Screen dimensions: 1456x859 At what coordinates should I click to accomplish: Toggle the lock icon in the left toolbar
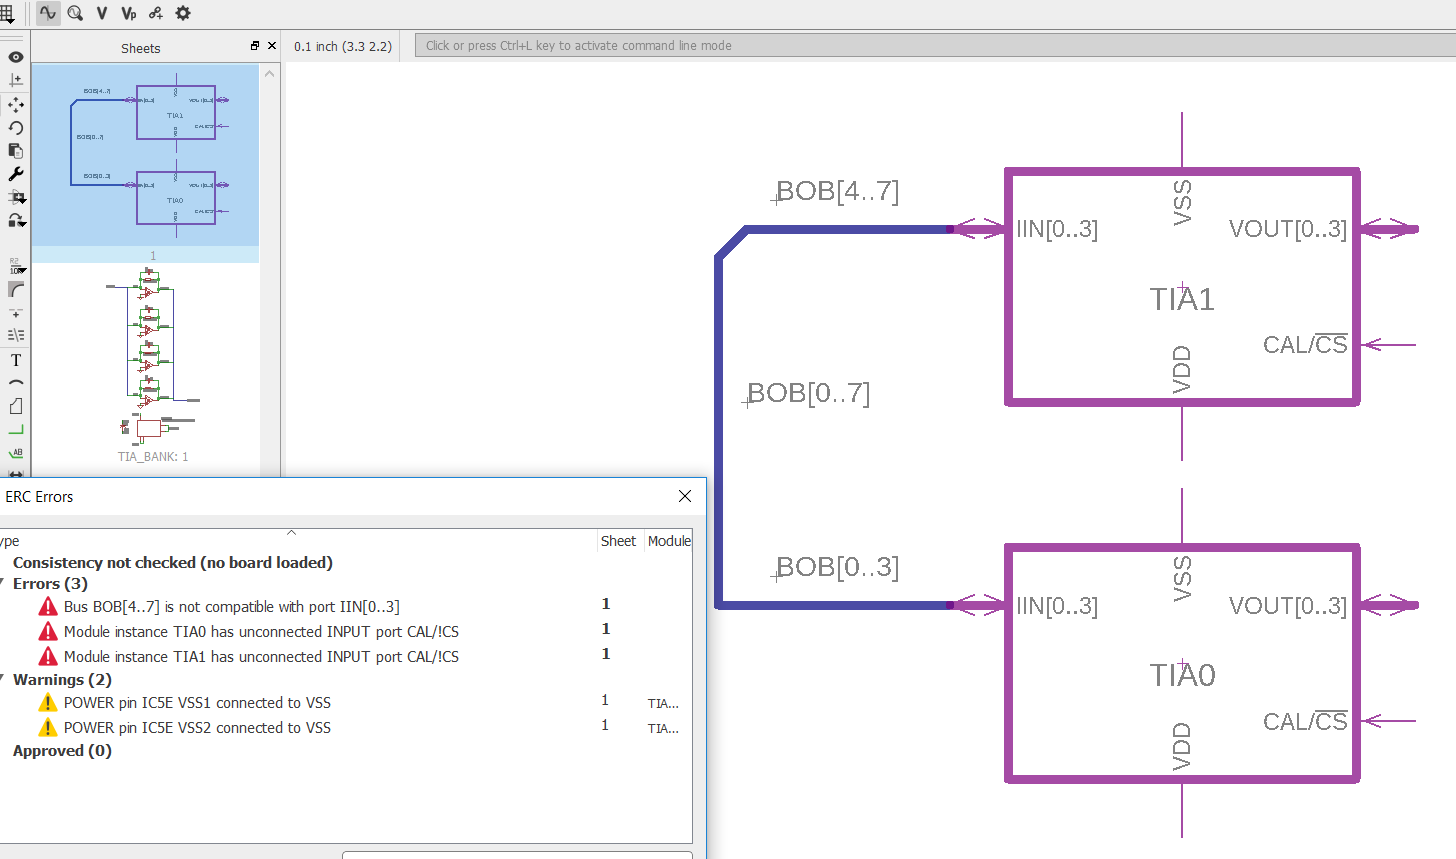(x=15, y=219)
